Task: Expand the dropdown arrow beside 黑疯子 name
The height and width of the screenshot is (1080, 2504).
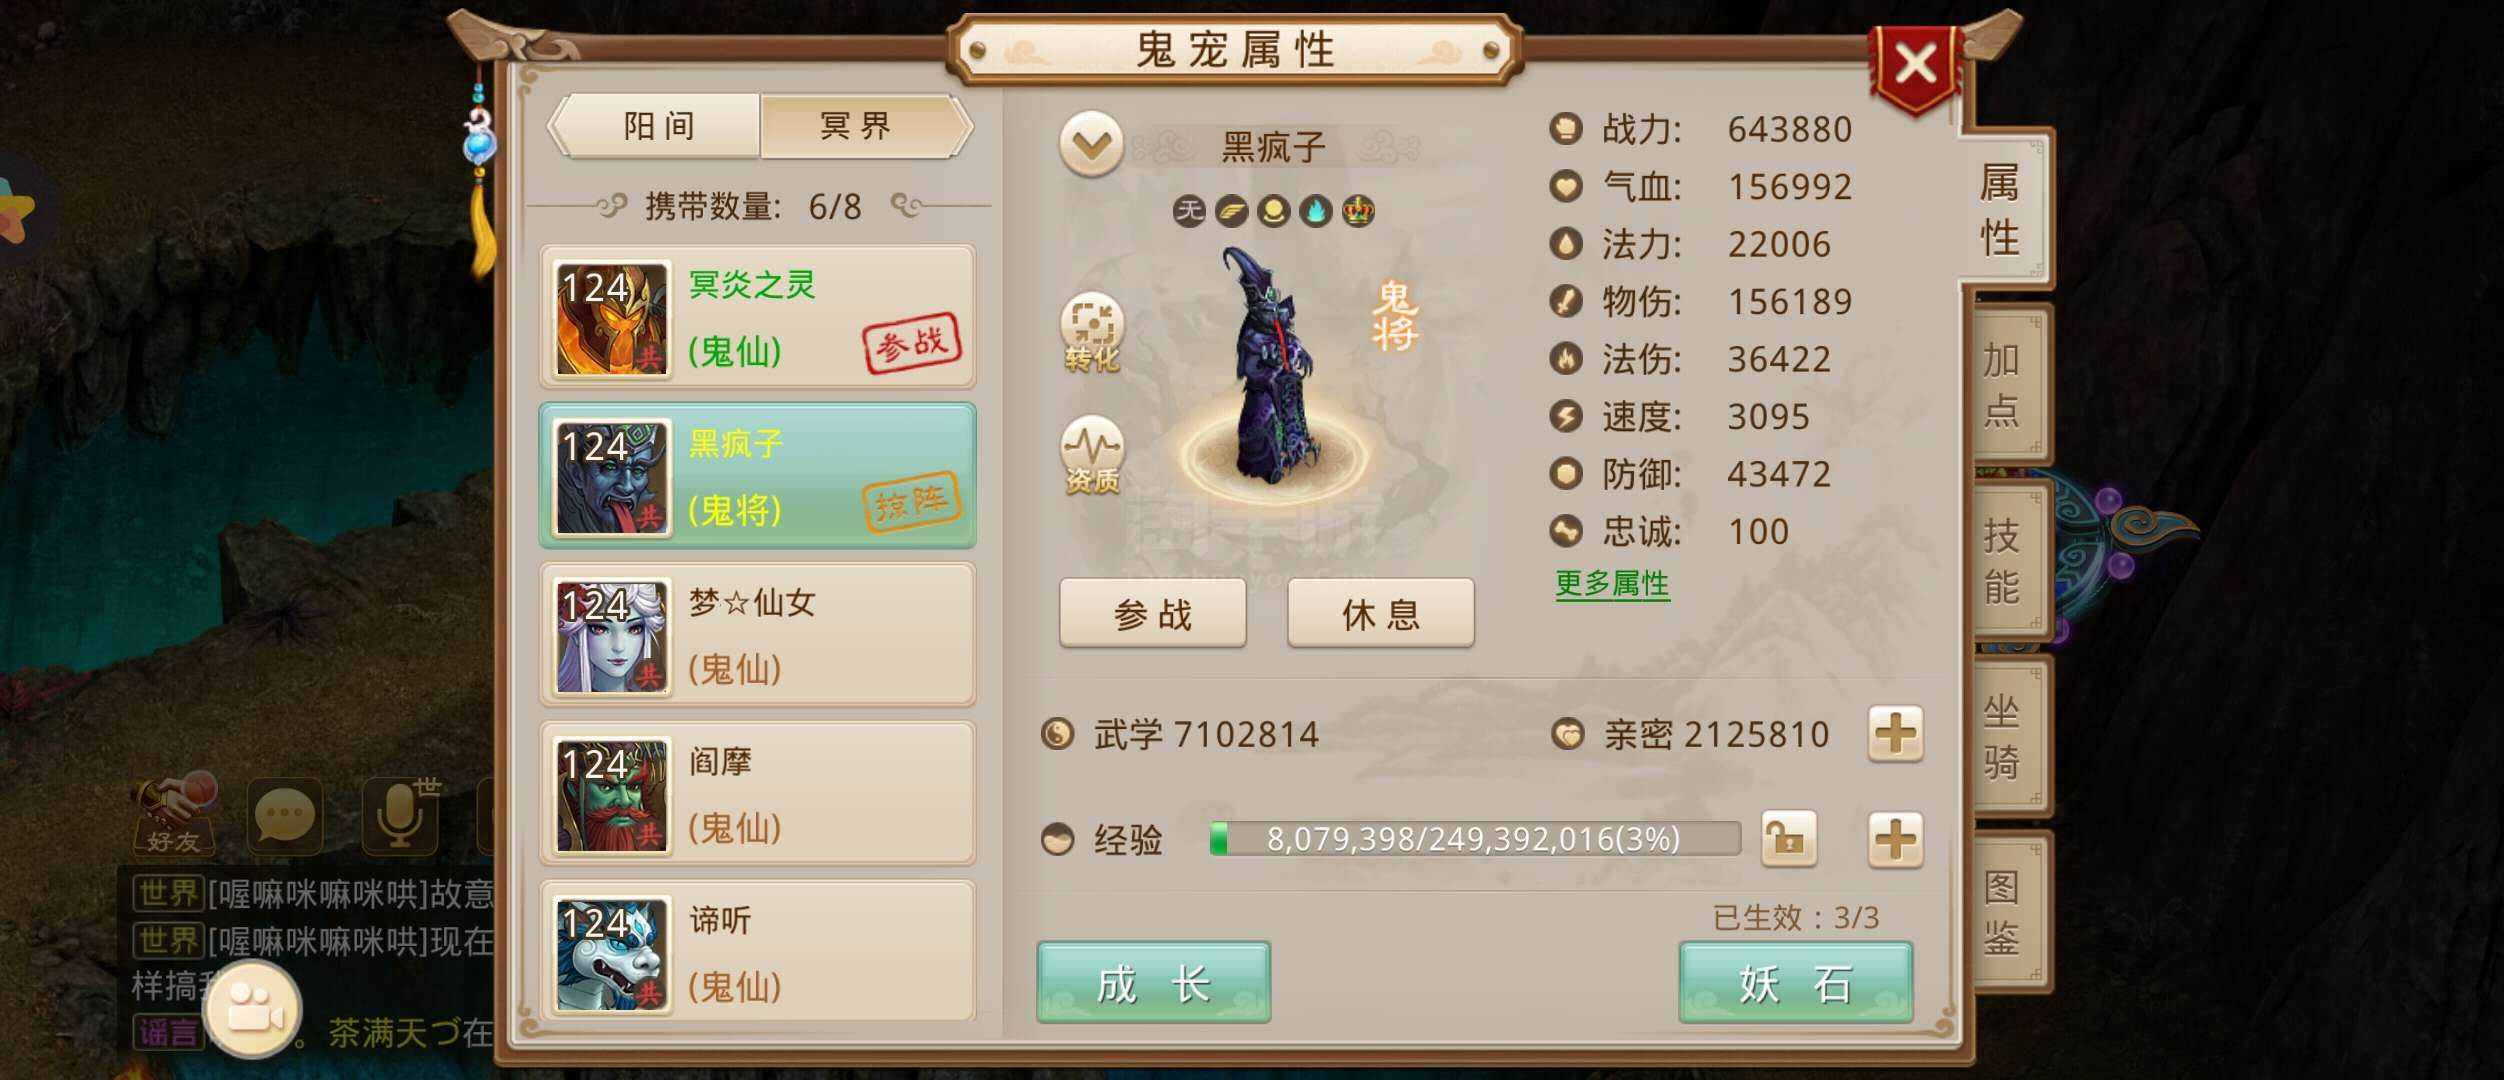Action: (x=1091, y=145)
